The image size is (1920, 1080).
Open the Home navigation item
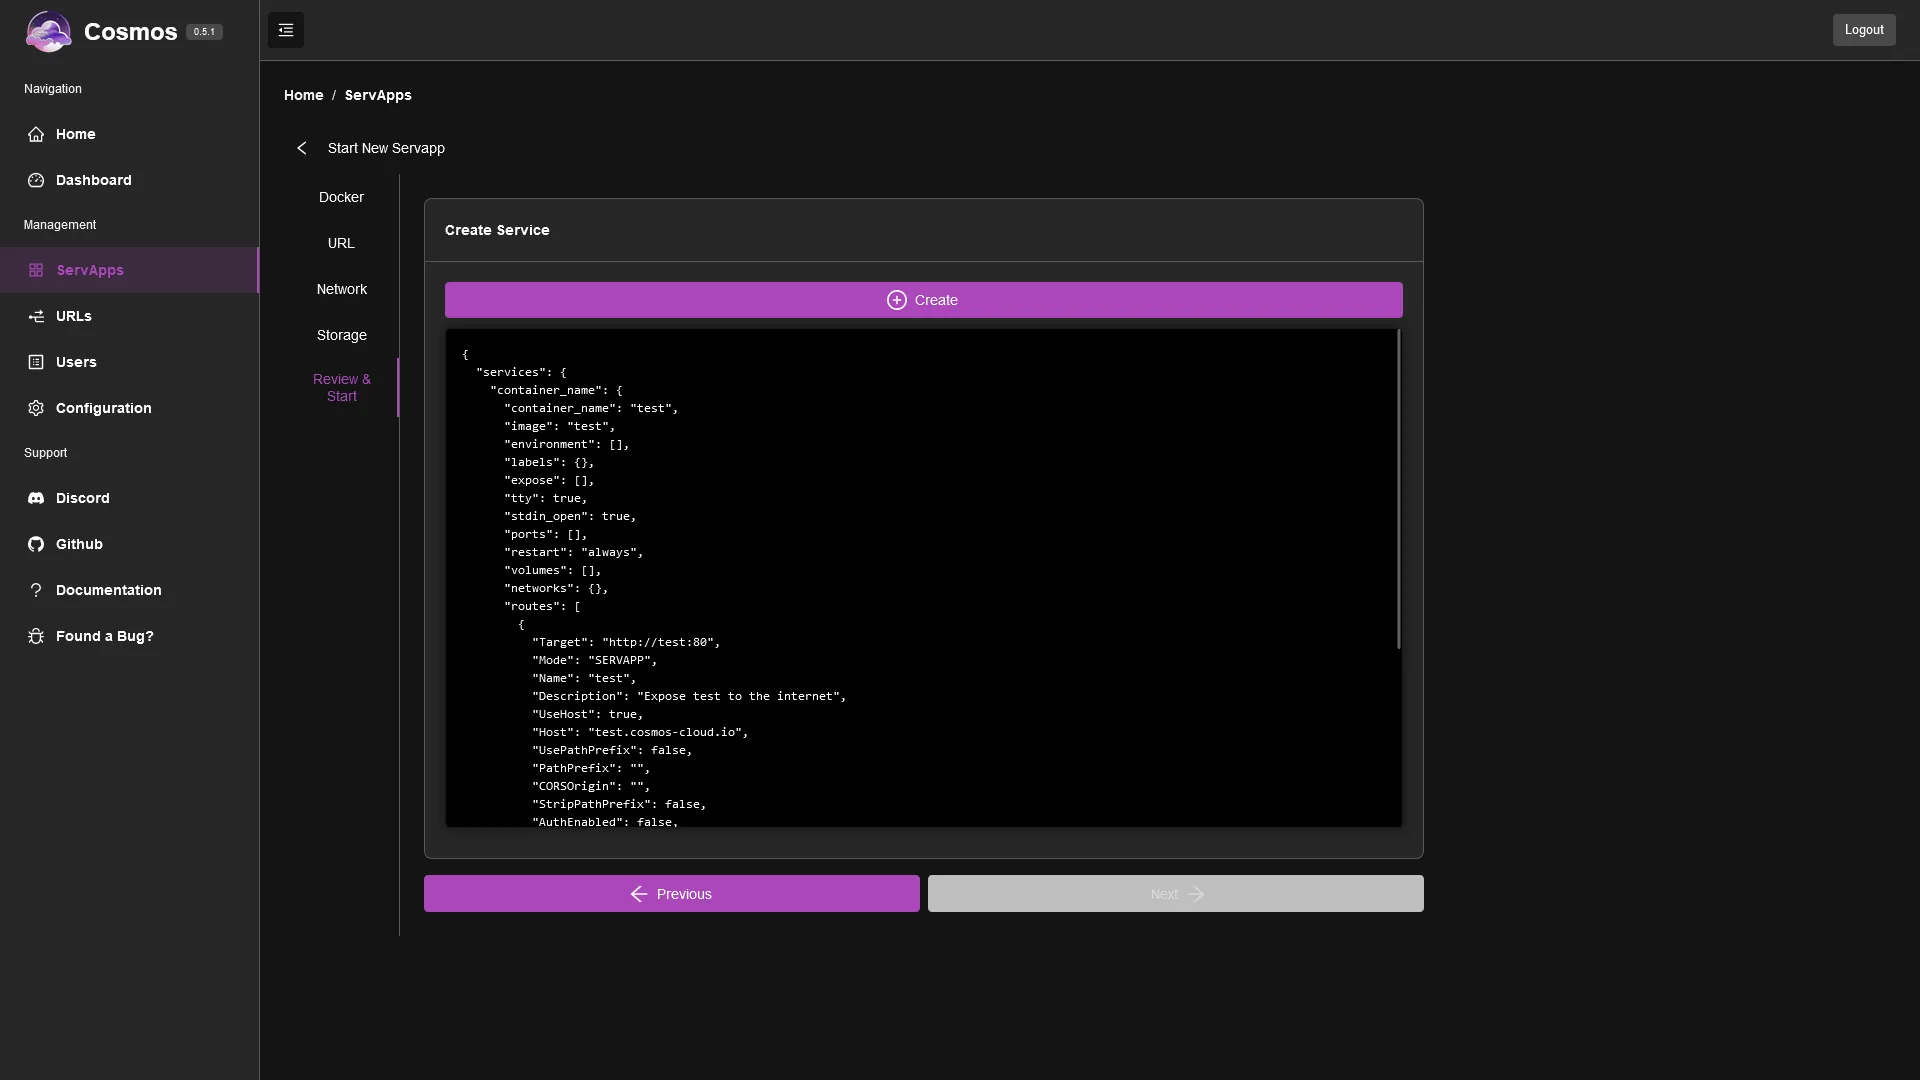[x=129, y=134]
